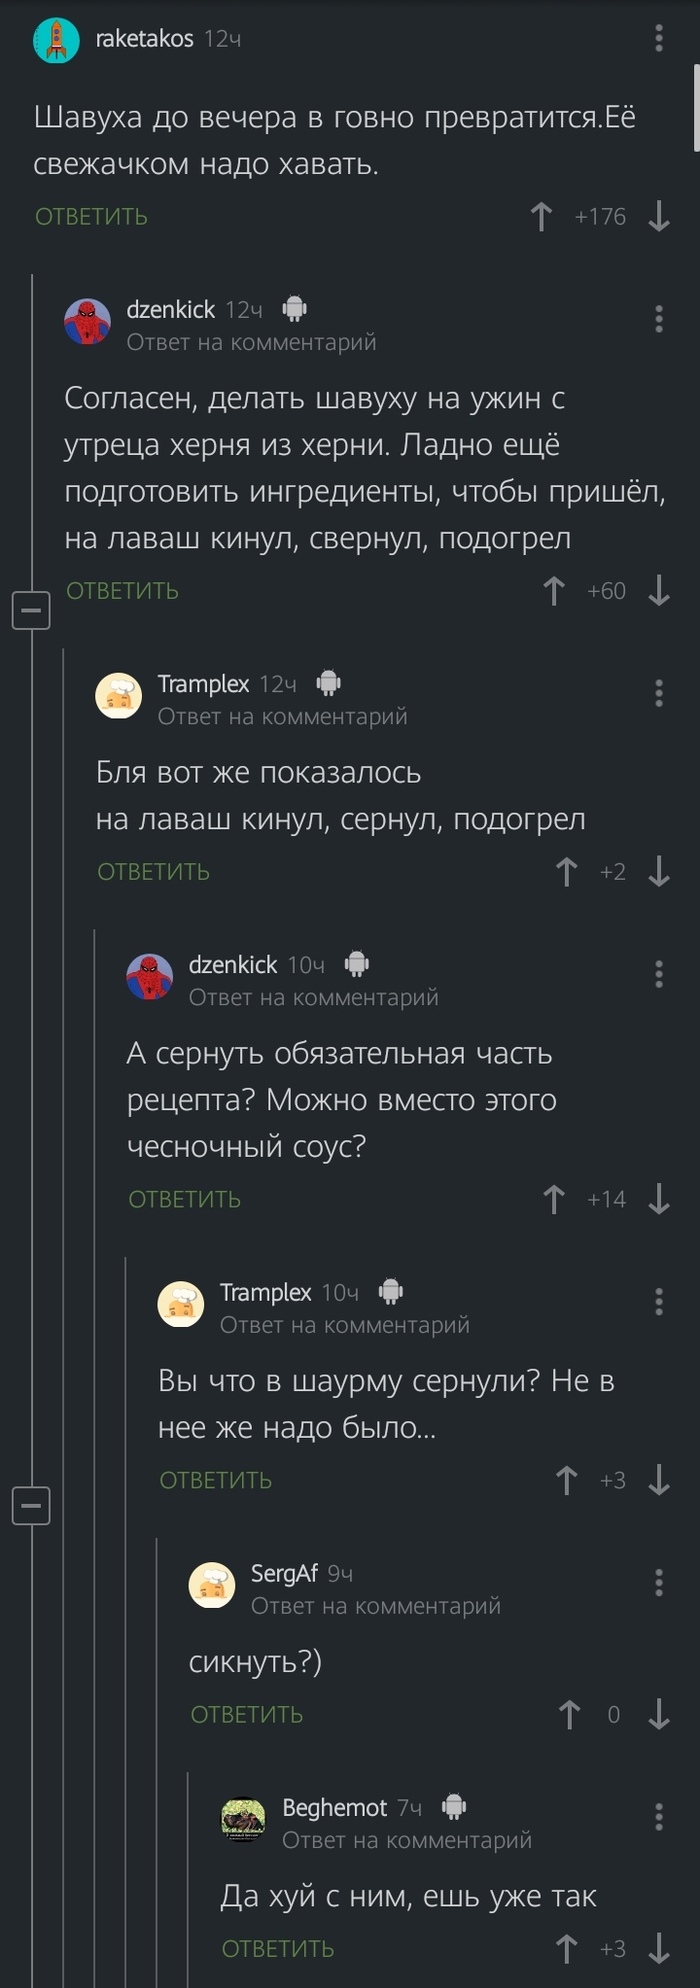Open the three-dot menu on Tramplex's first comment
This screenshot has height=1988, width=700.
click(x=657, y=695)
